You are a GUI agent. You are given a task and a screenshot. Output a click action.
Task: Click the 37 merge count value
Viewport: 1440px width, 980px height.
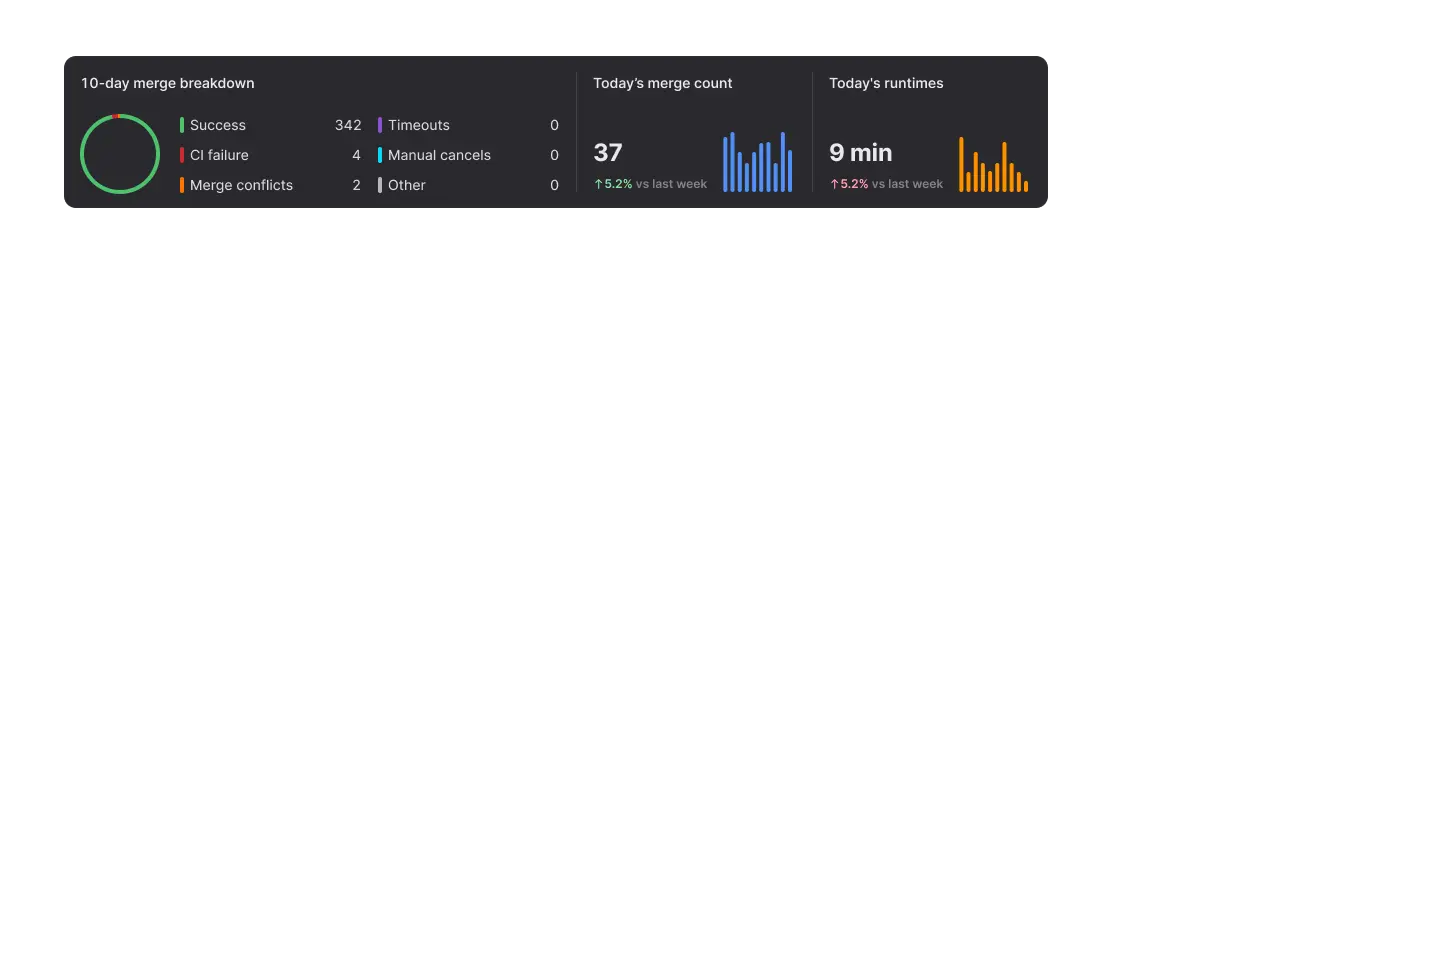(608, 153)
